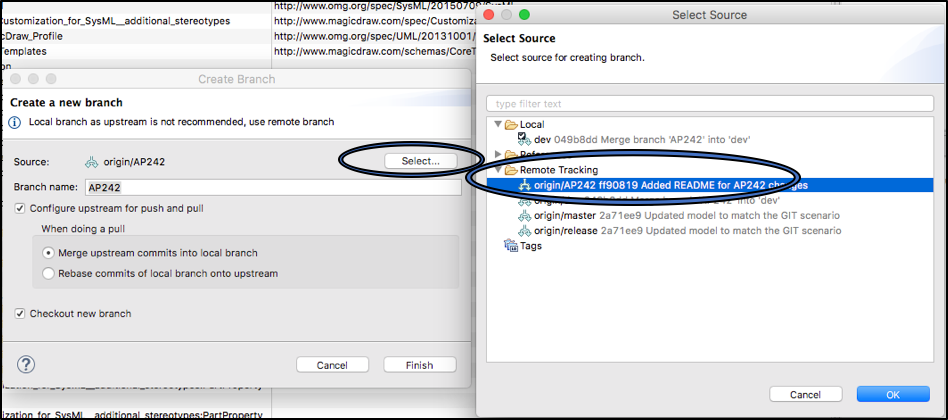
Task: Click the Tags icon in source tree
Action: pyautogui.click(x=511, y=246)
